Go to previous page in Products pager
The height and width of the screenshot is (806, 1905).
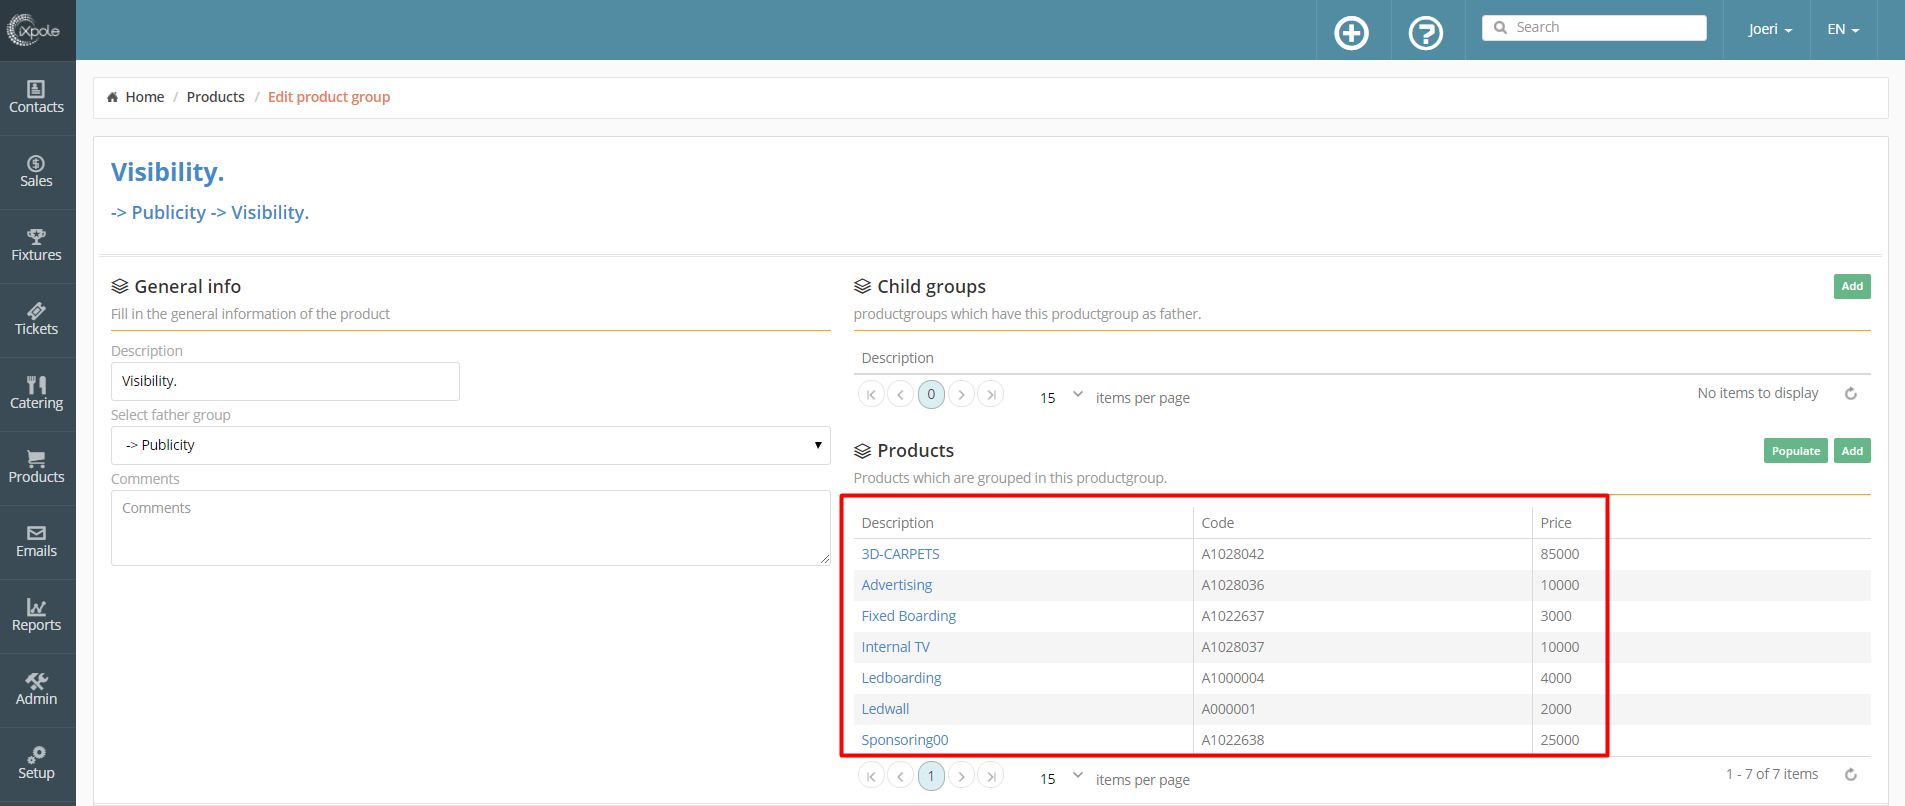pyautogui.click(x=901, y=776)
